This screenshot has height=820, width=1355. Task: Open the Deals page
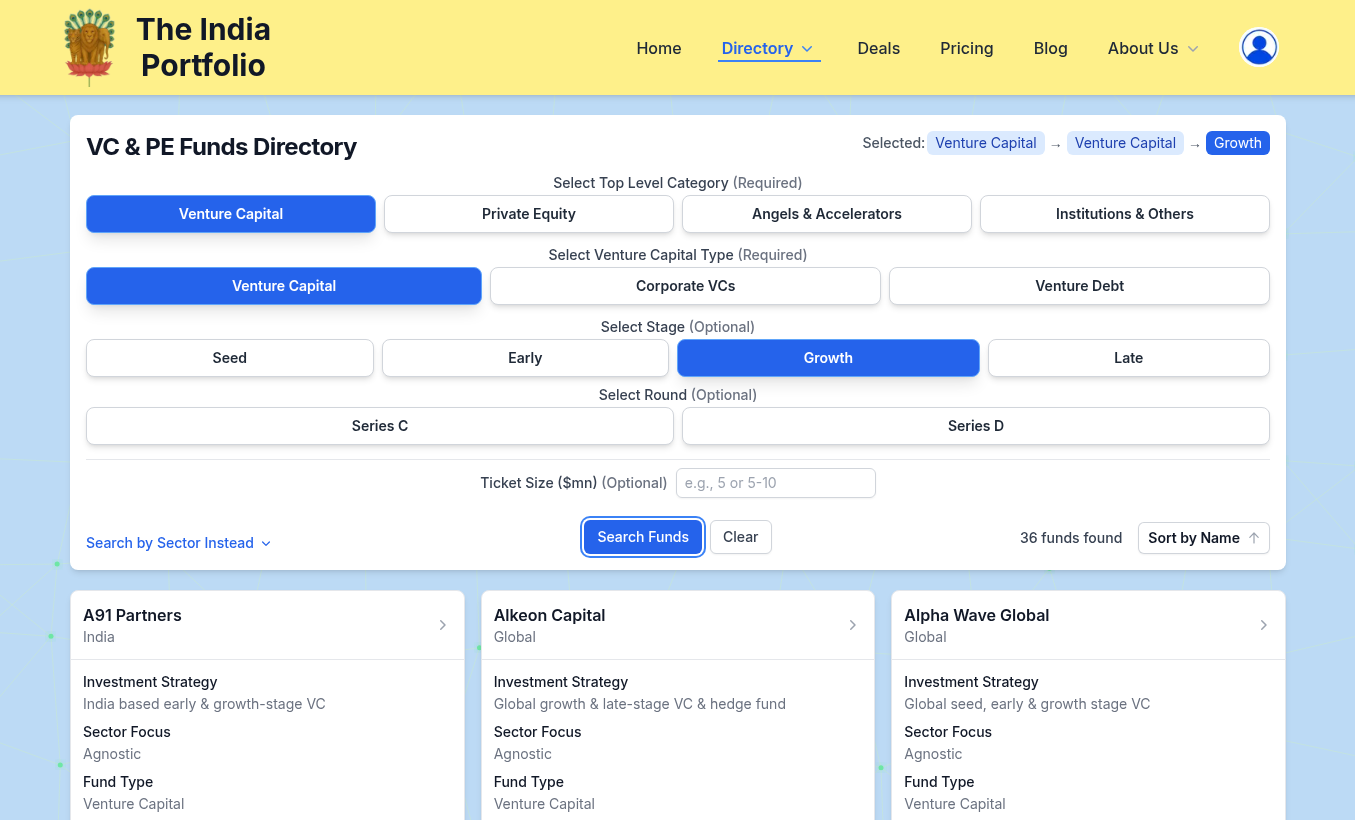879,48
